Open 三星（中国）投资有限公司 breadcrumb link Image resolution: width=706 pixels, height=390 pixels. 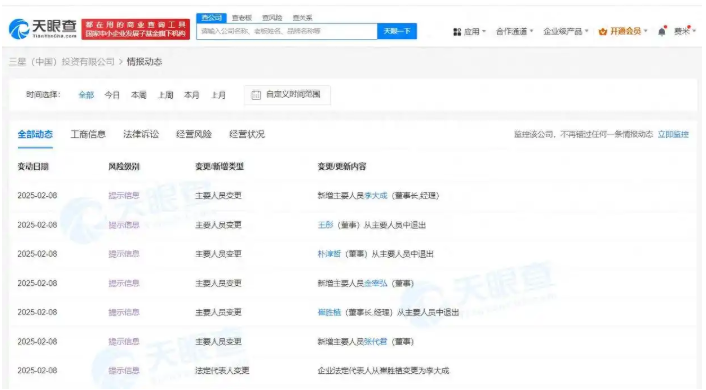coord(62,62)
